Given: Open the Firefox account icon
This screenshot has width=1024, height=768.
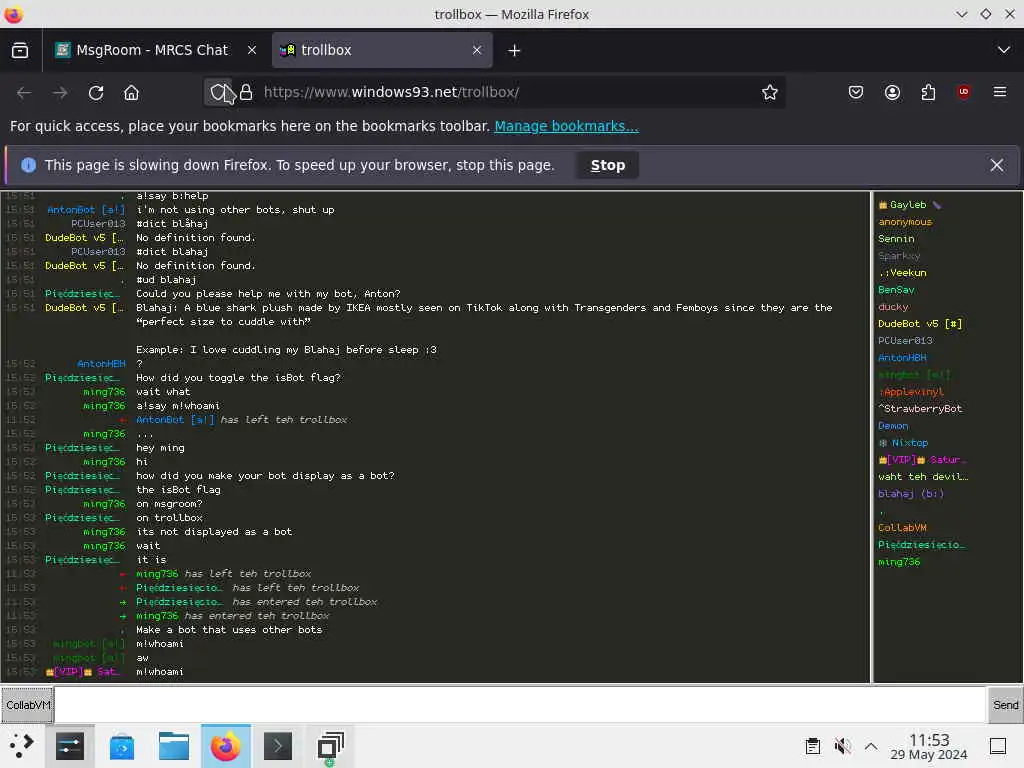Looking at the screenshot, I should 892,93.
